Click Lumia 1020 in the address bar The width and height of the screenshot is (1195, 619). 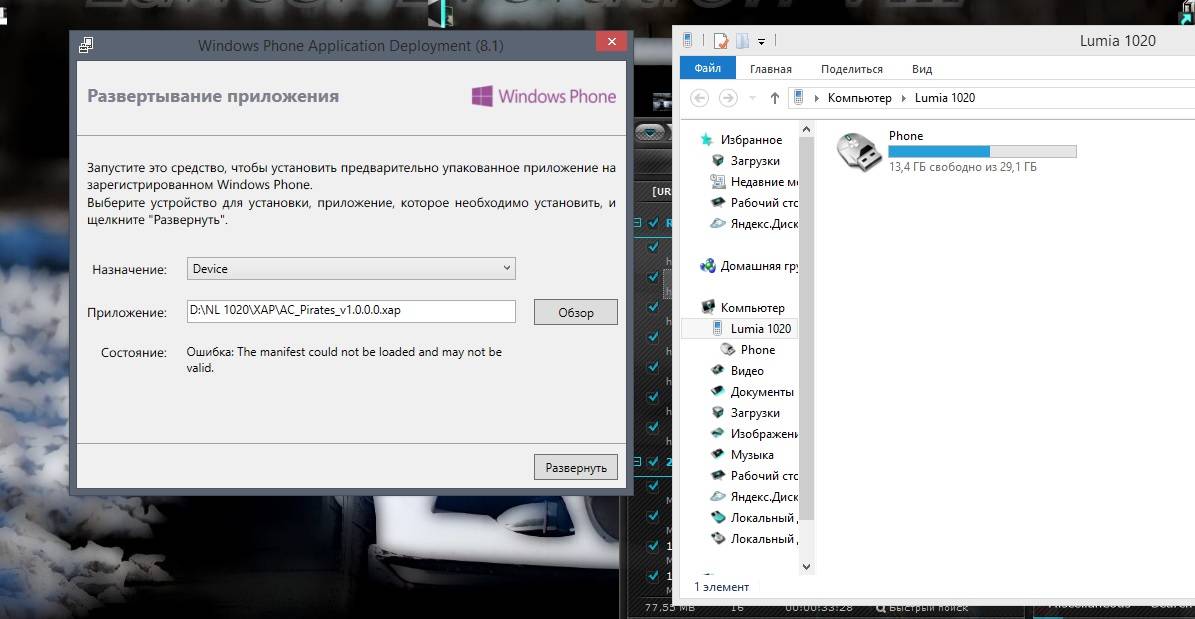click(x=945, y=98)
